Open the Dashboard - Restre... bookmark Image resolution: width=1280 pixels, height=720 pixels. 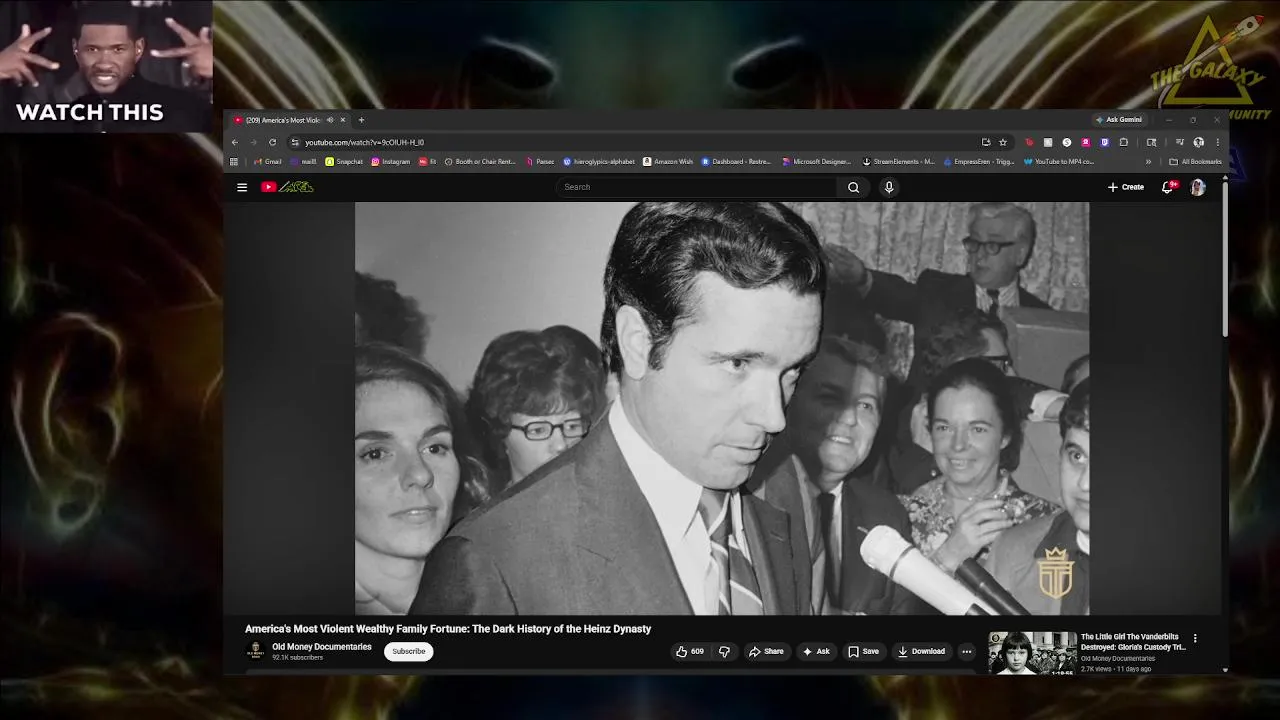[x=736, y=161]
